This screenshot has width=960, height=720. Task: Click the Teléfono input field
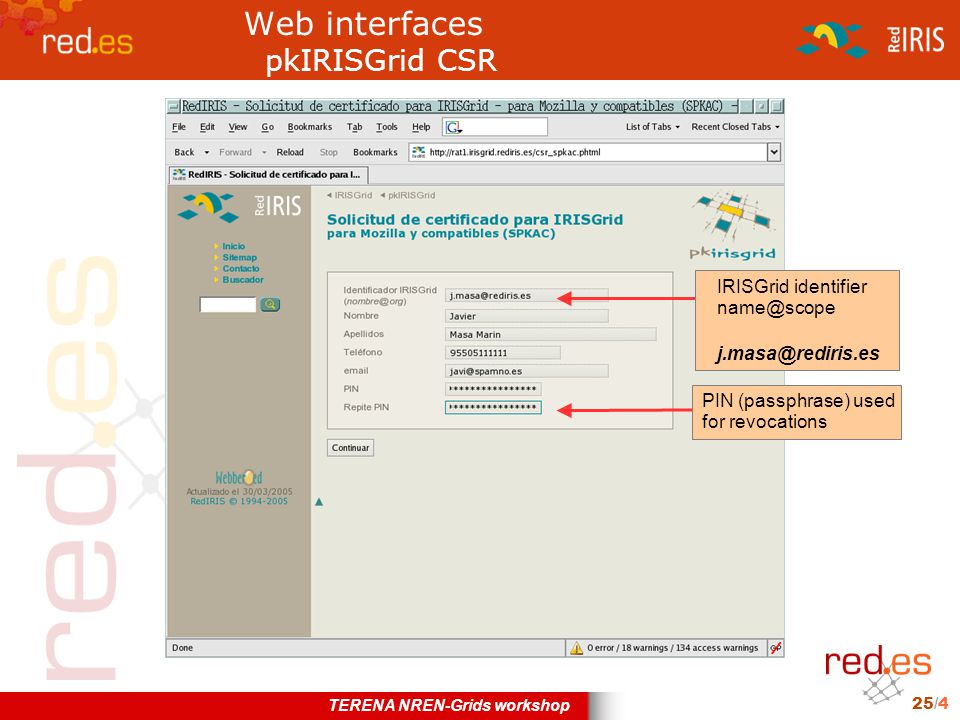503,353
